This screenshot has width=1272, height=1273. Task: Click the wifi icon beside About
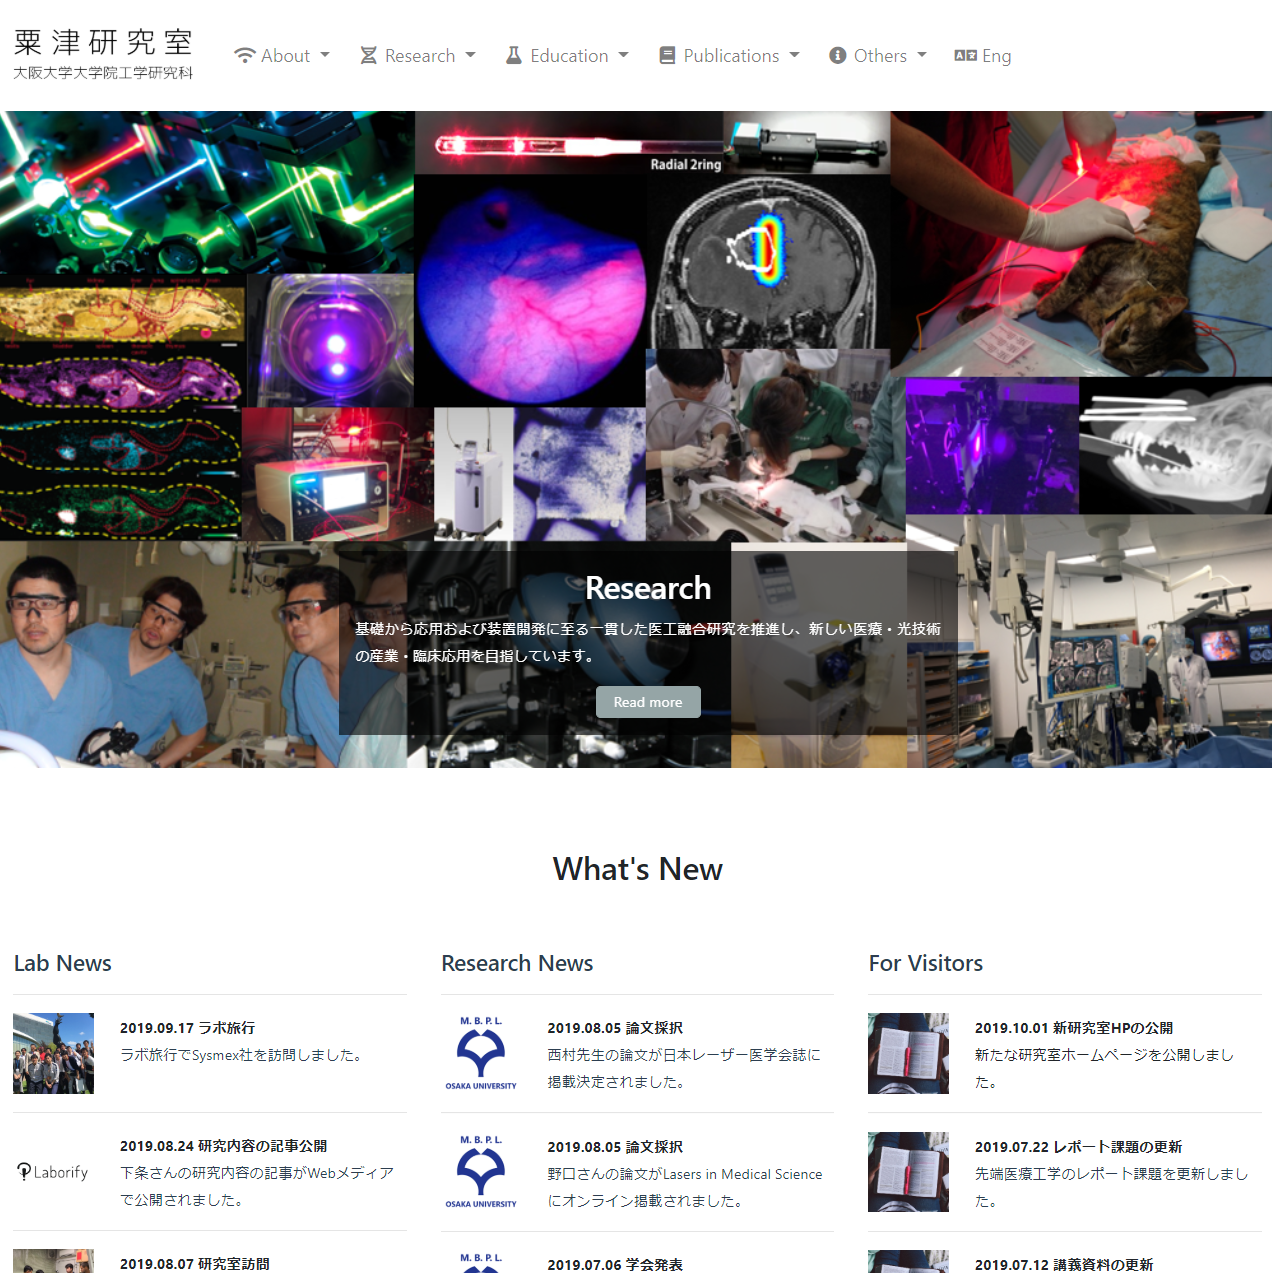[244, 56]
